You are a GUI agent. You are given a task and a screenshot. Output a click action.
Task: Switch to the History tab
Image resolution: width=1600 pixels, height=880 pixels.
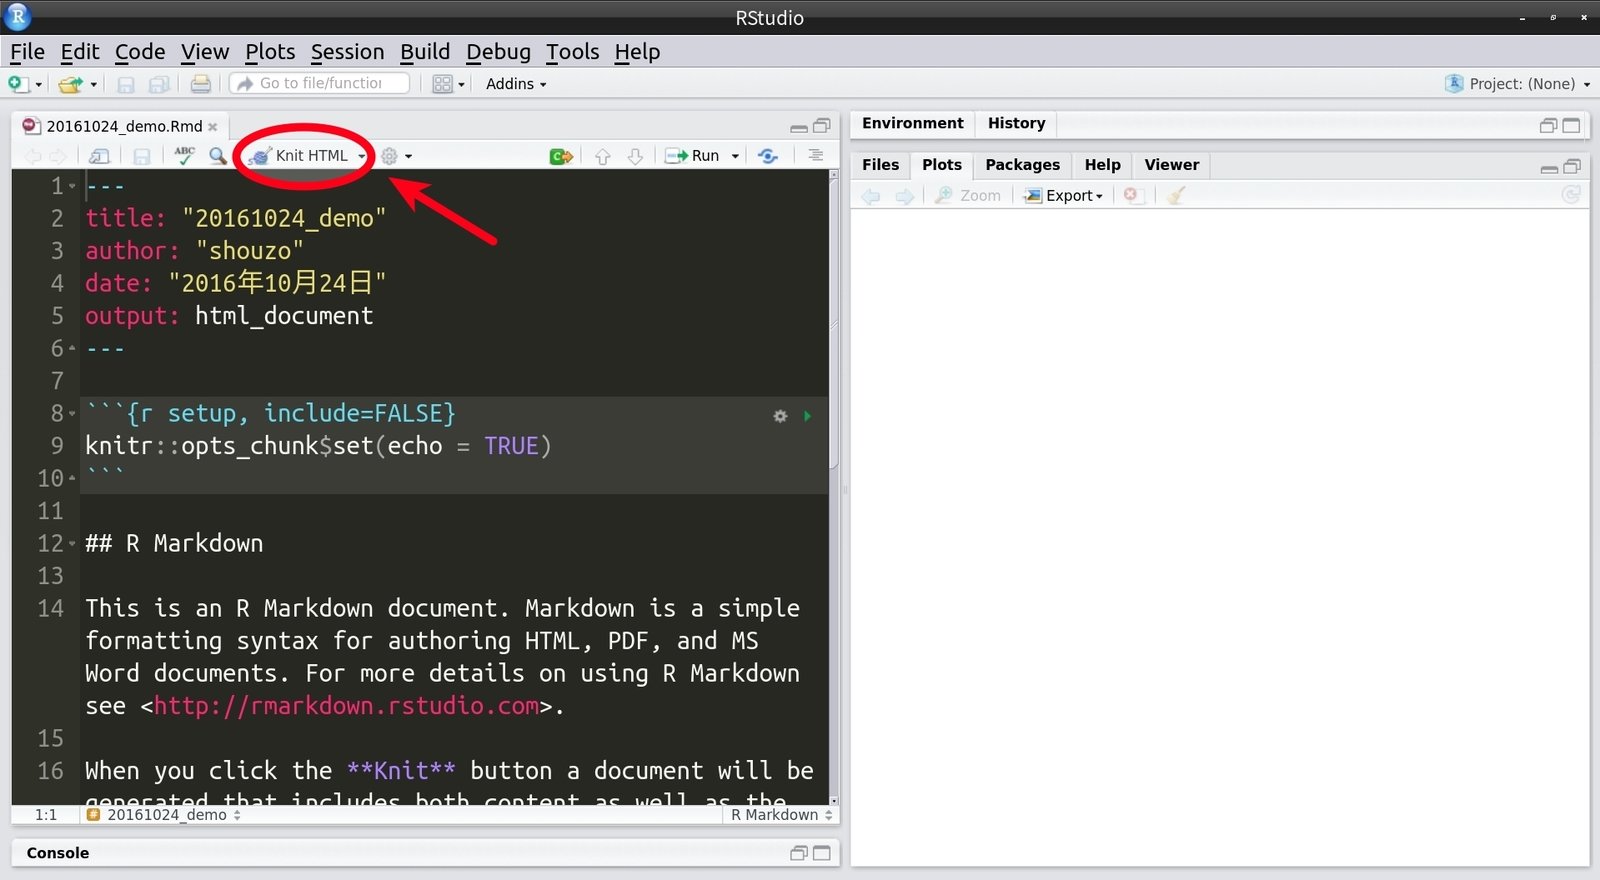[1016, 123]
